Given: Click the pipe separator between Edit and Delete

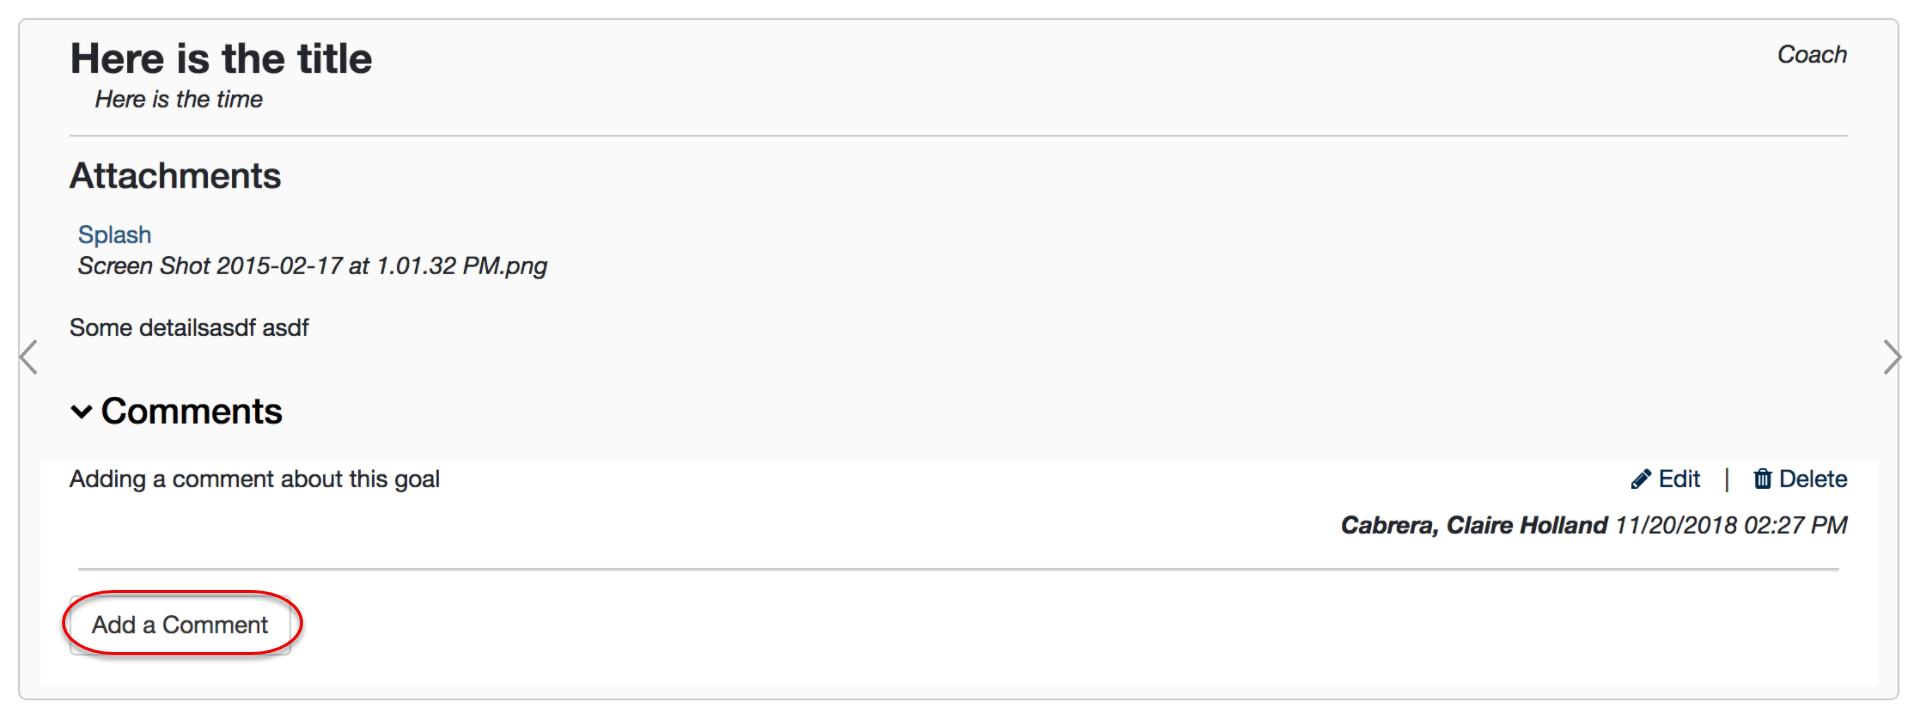Looking at the screenshot, I should [x=1727, y=480].
